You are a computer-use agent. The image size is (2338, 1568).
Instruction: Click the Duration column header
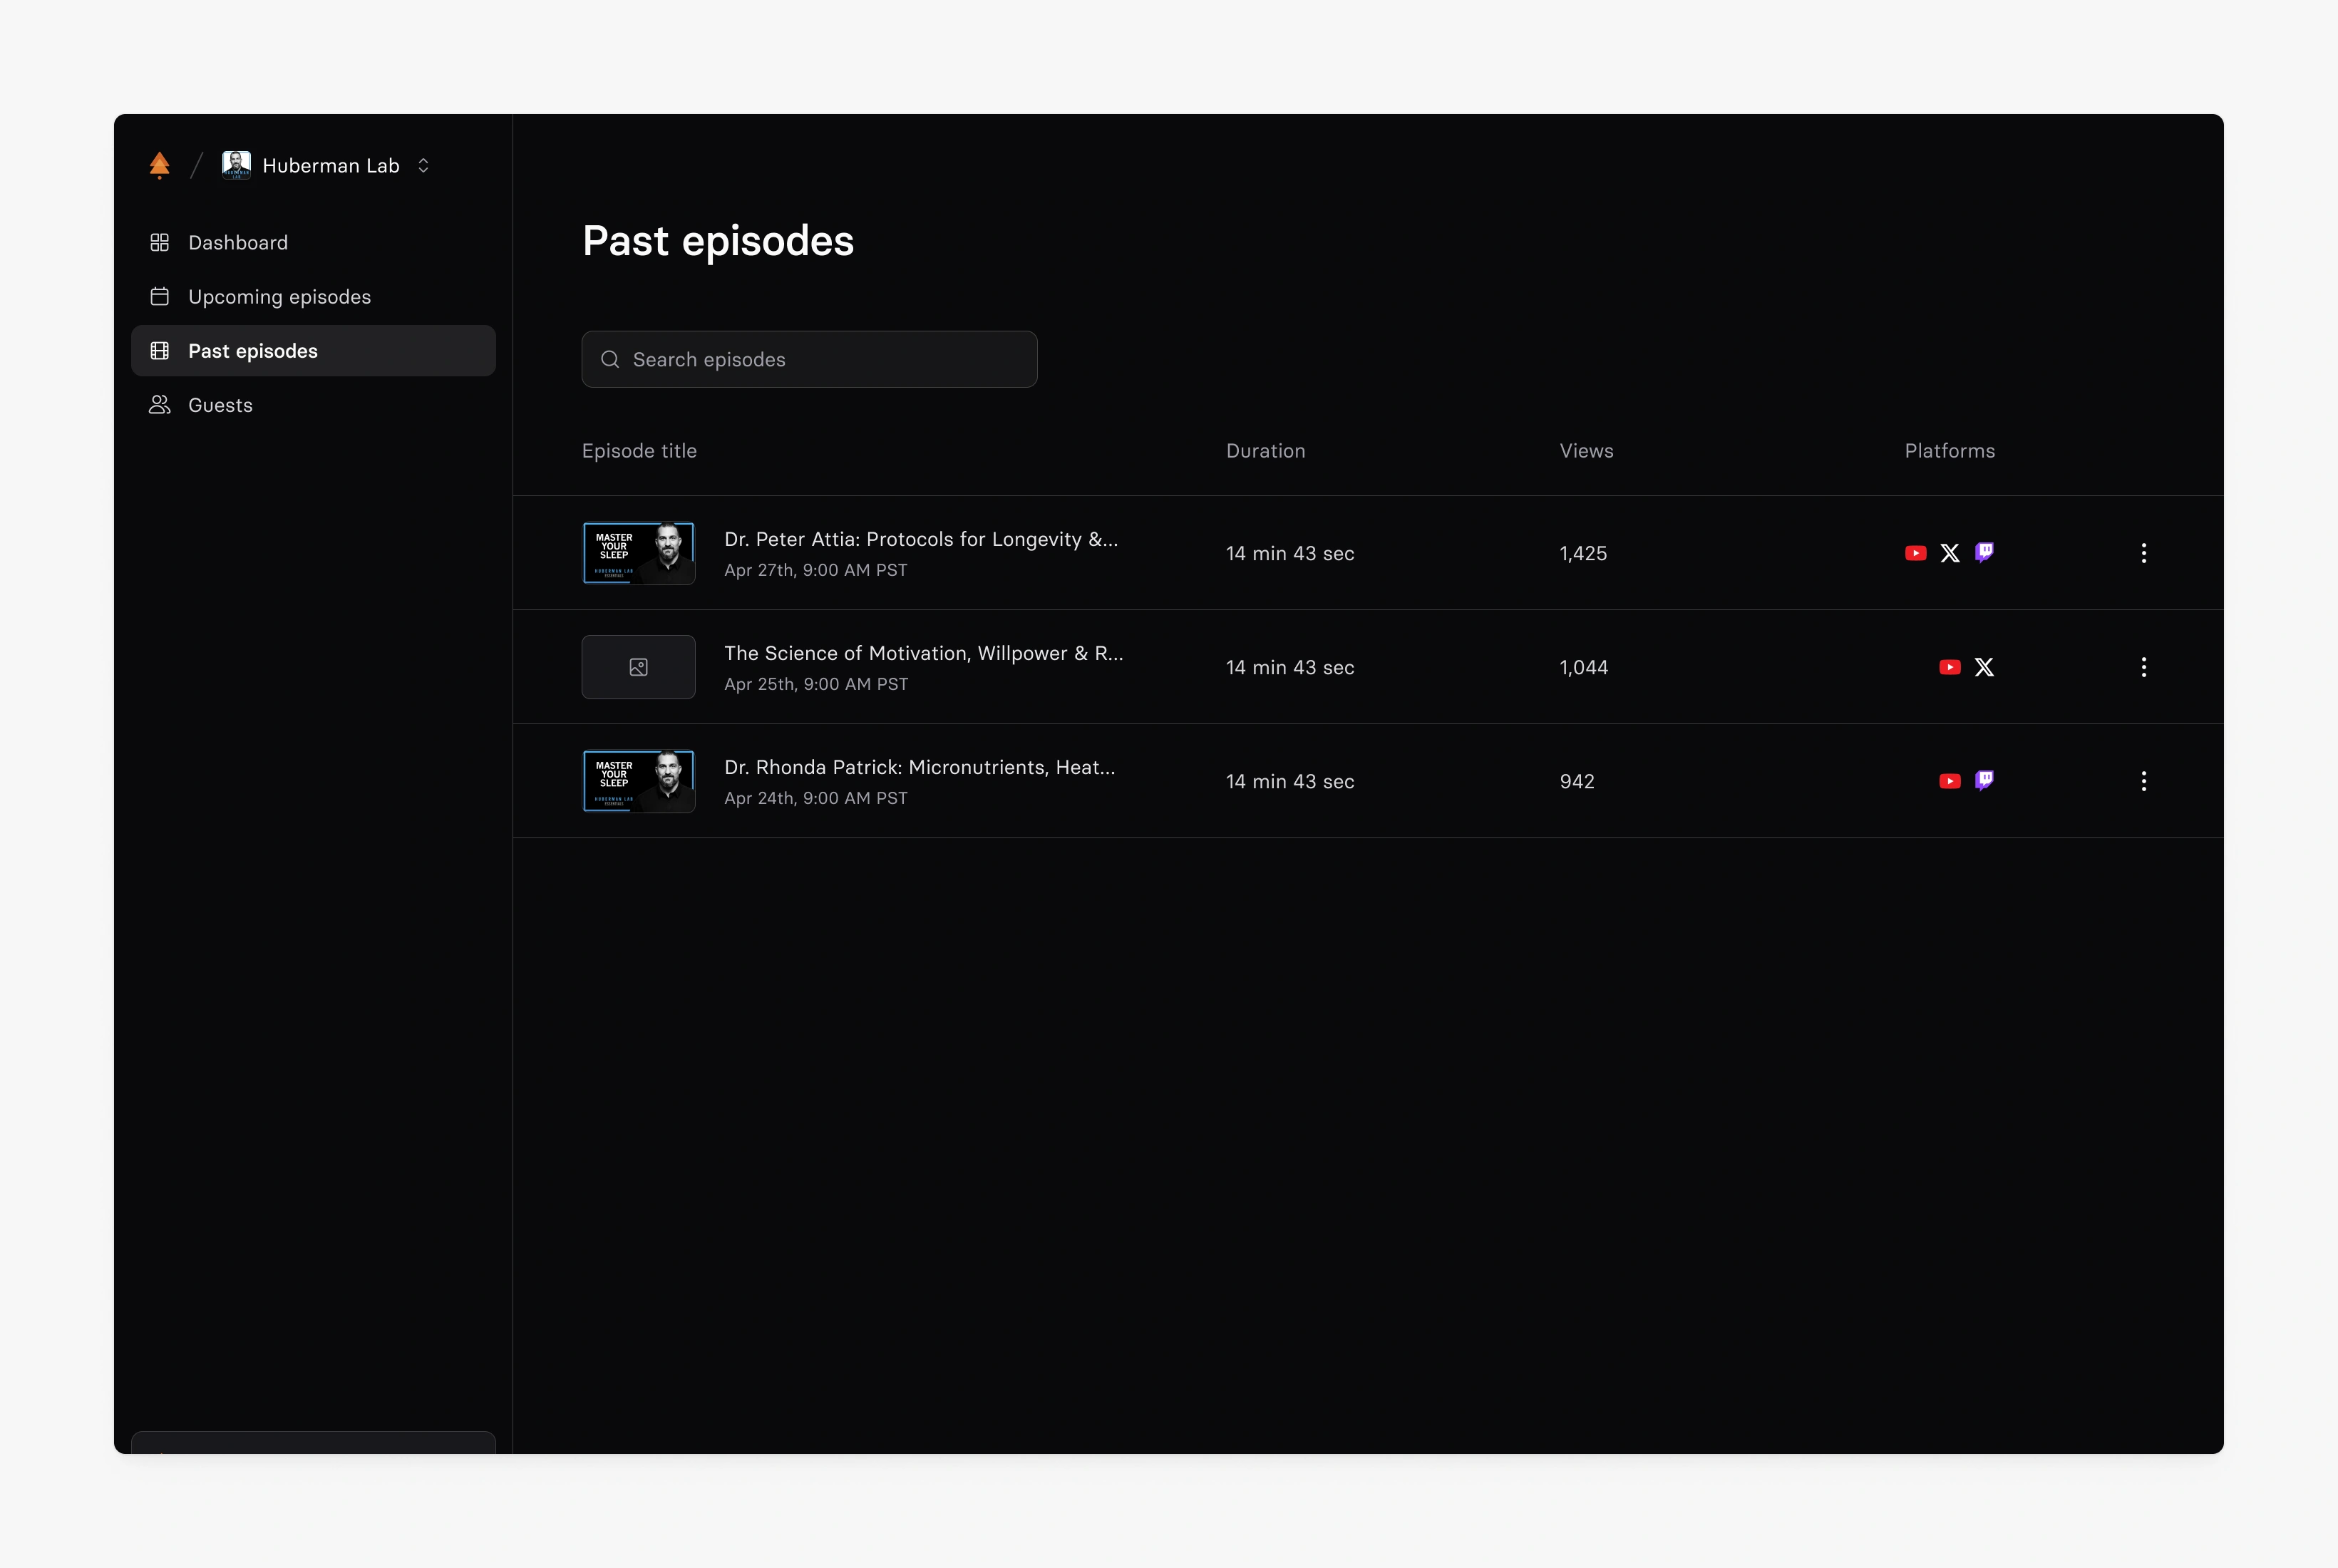(x=1265, y=451)
